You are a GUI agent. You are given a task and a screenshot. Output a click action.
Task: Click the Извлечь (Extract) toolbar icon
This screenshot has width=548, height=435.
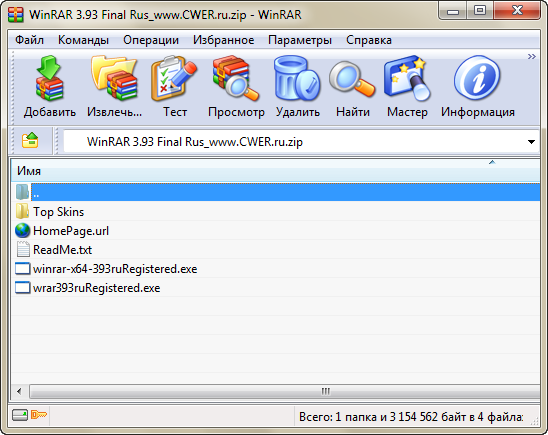pyautogui.click(x=114, y=78)
